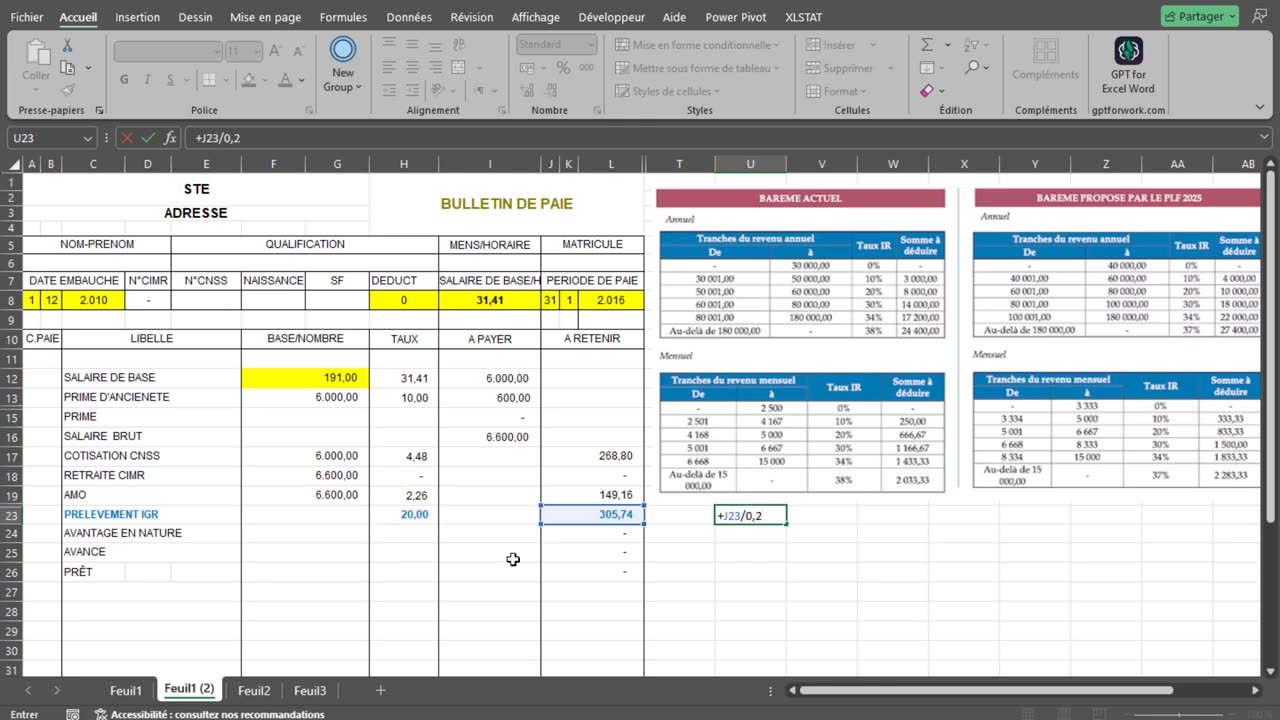This screenshot has width=1280, height=720.
Task: Click the Find magnifier icon
Action: click(x=971, y=68)
